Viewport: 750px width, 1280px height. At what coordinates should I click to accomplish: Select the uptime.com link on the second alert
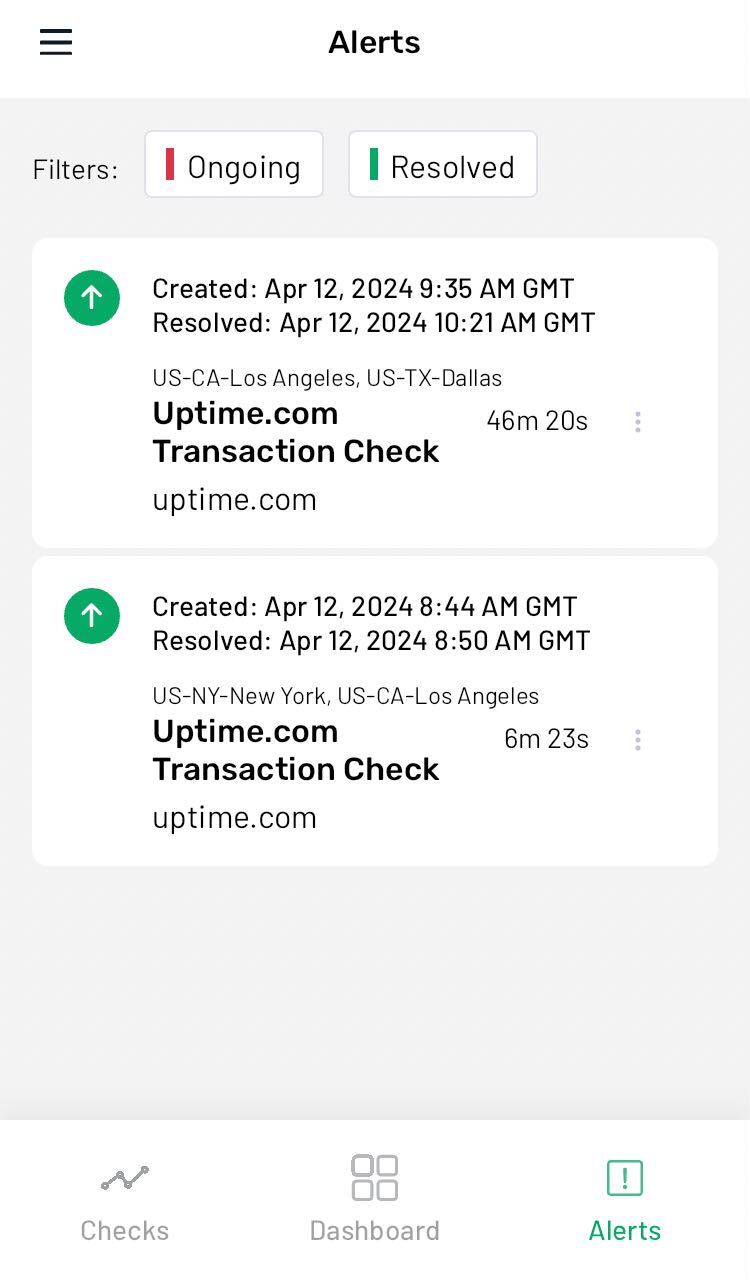[234, 817]
